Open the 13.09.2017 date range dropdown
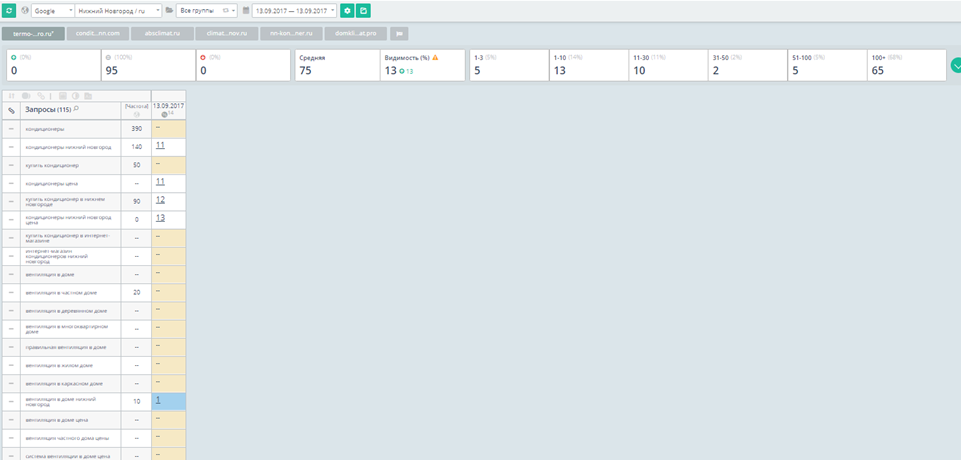 pos(294,10)
